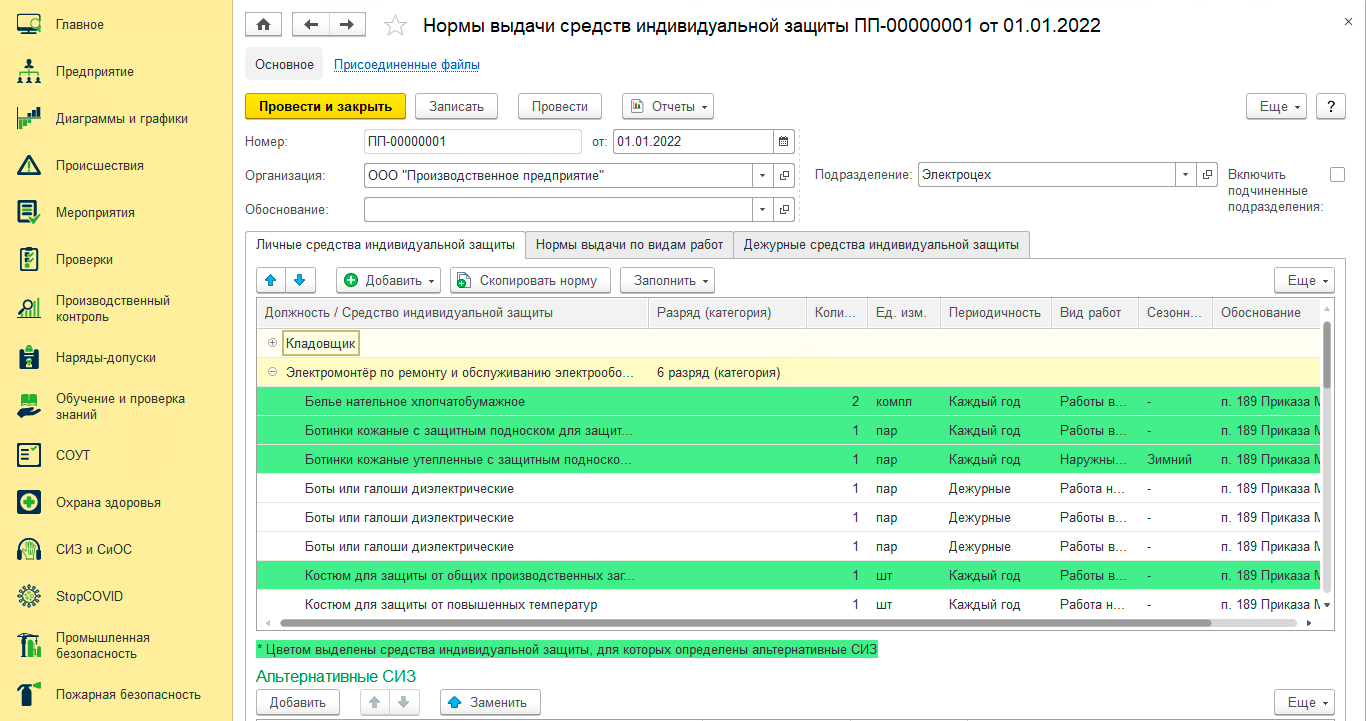Open the Заполнить dropdown
1366x721 pixels.
[x=667, y=280]
